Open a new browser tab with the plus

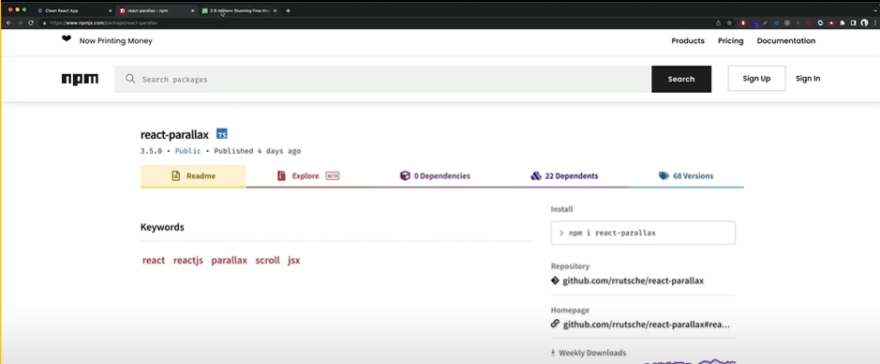click(x=288, y=11)
